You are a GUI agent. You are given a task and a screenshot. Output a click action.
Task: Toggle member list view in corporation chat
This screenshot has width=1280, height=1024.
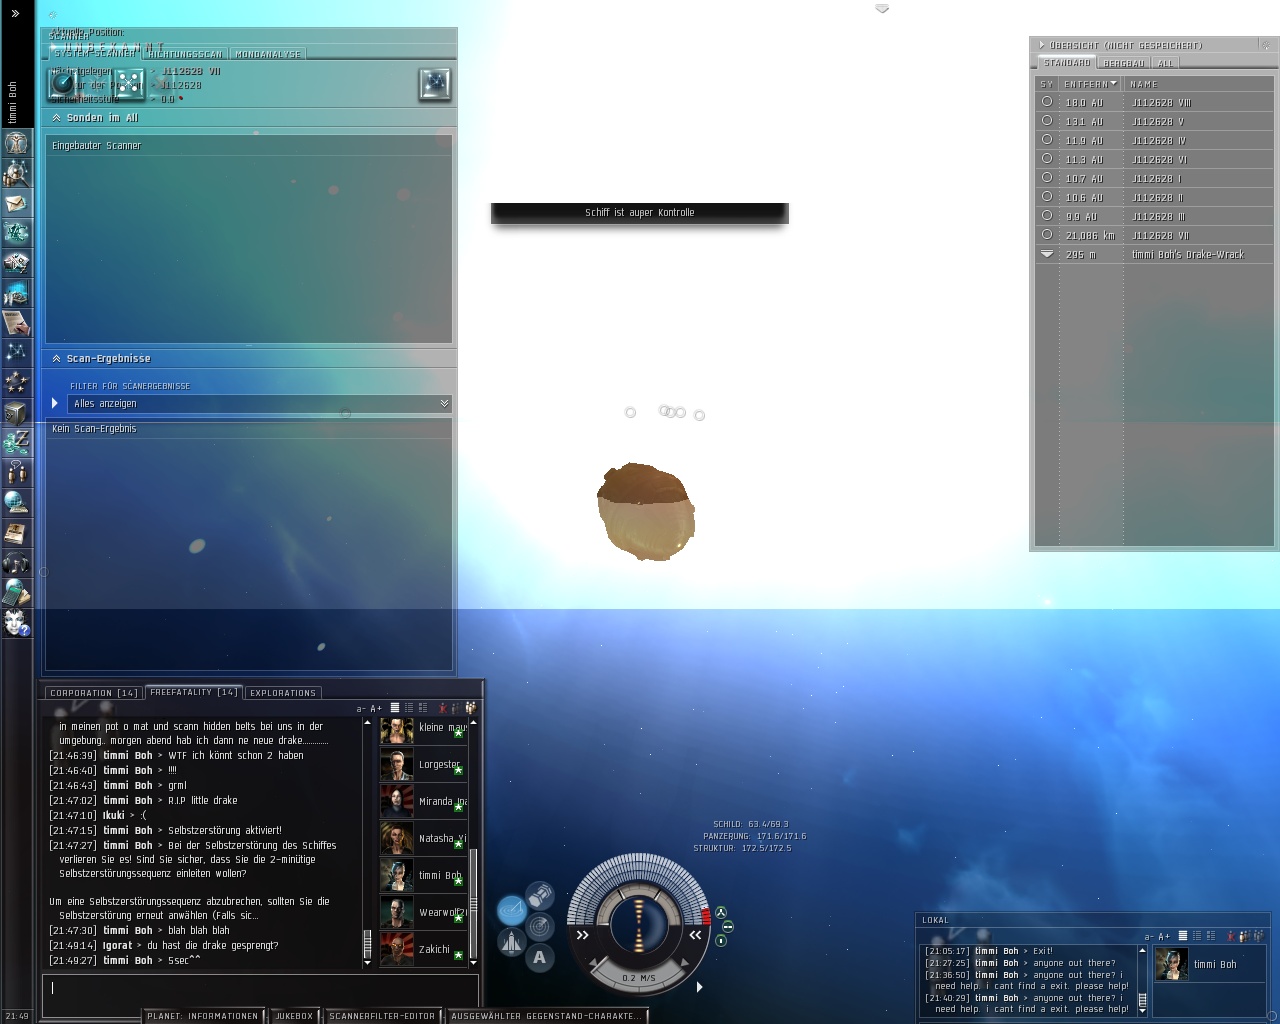[x=470, y=708]
